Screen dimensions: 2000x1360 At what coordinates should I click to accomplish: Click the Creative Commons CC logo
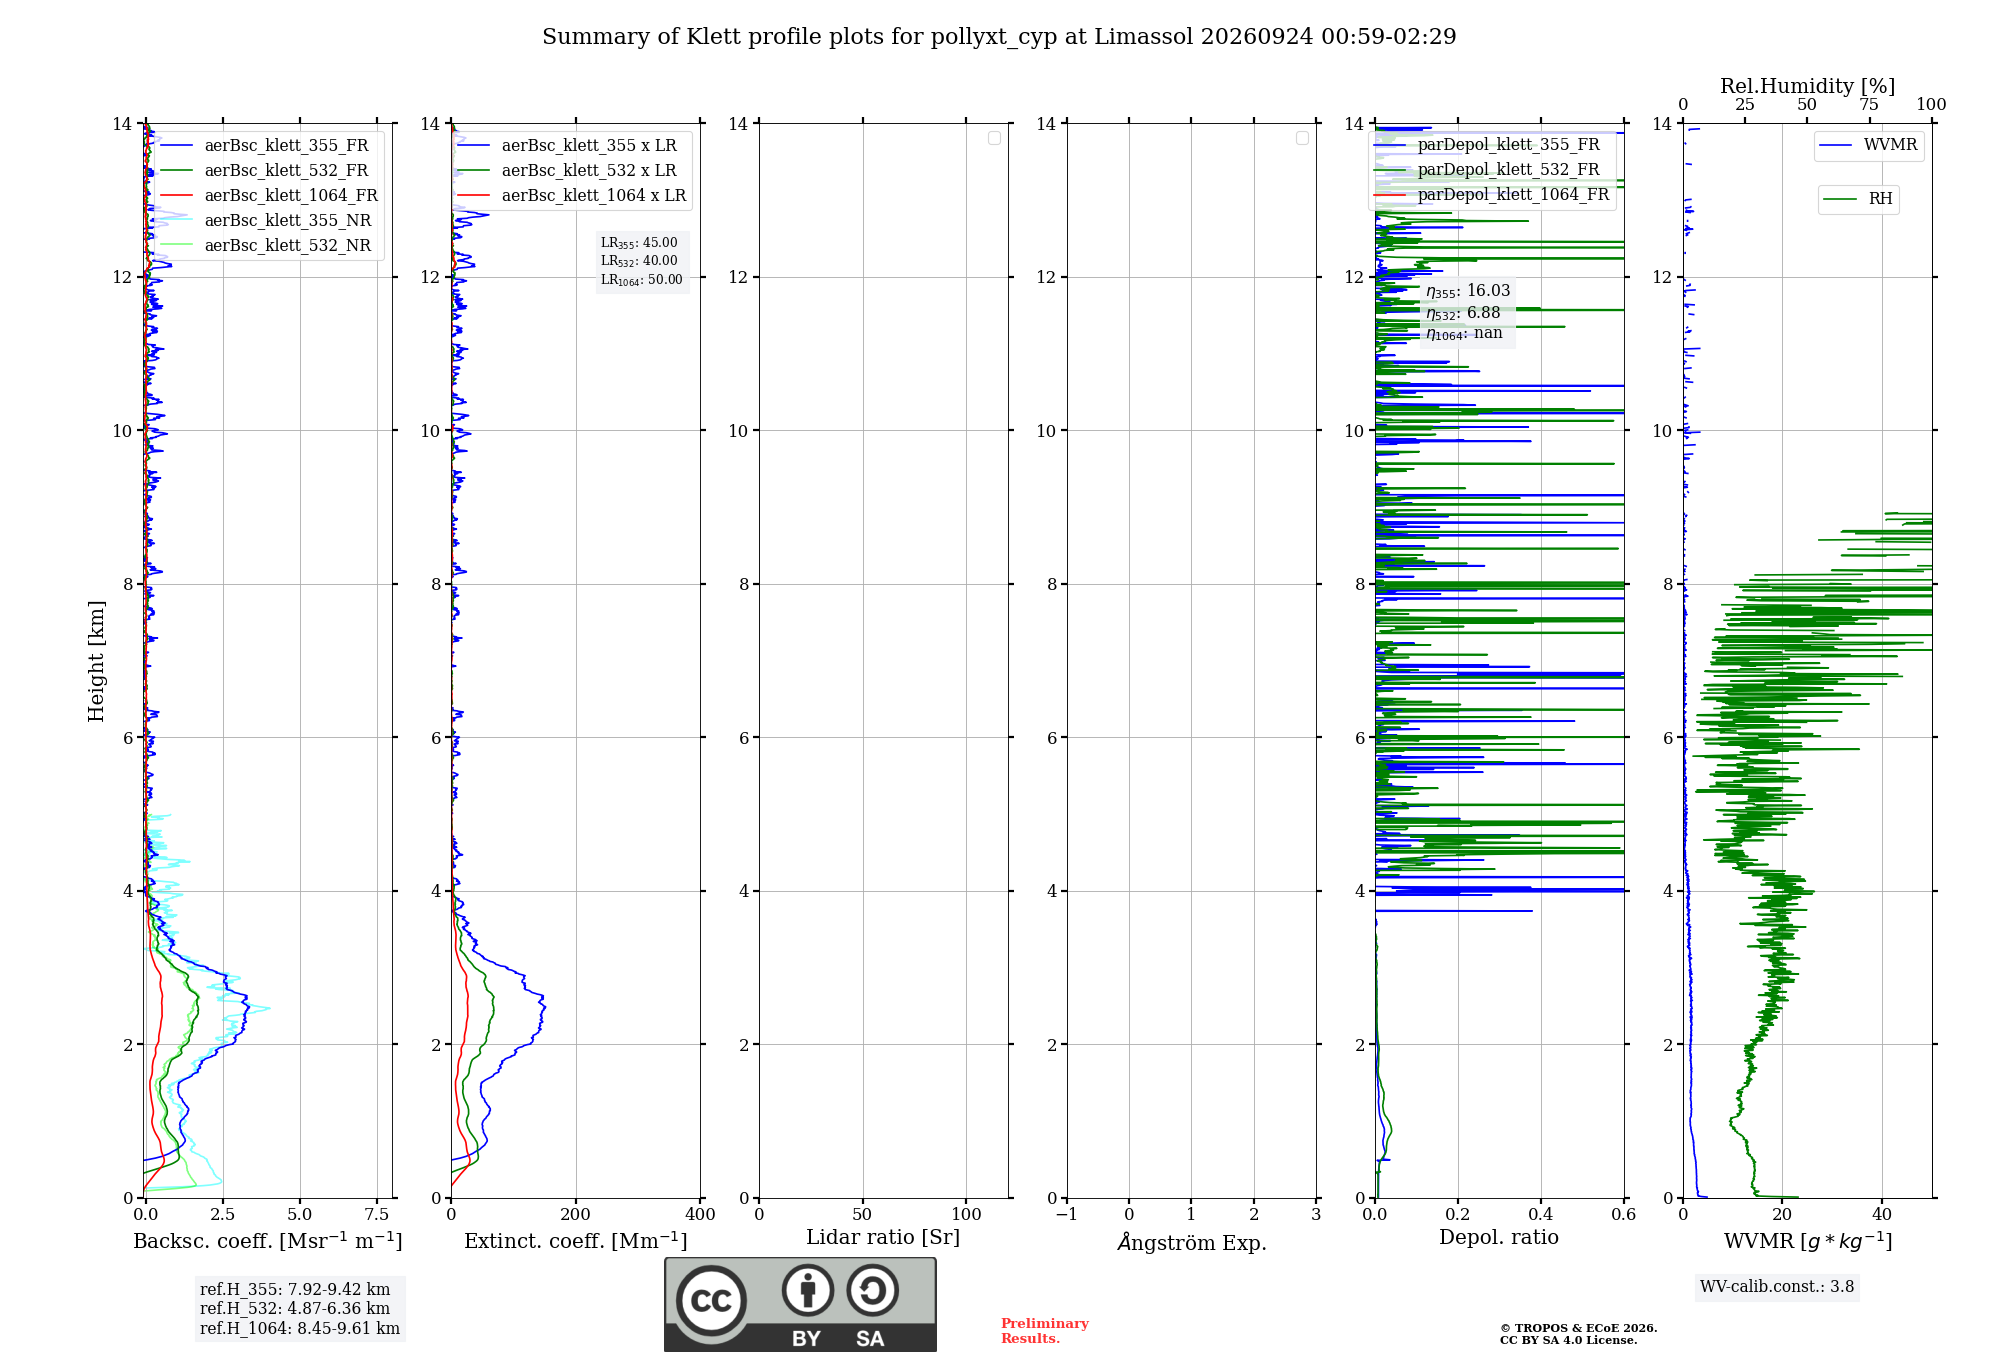pos(711,1300)
